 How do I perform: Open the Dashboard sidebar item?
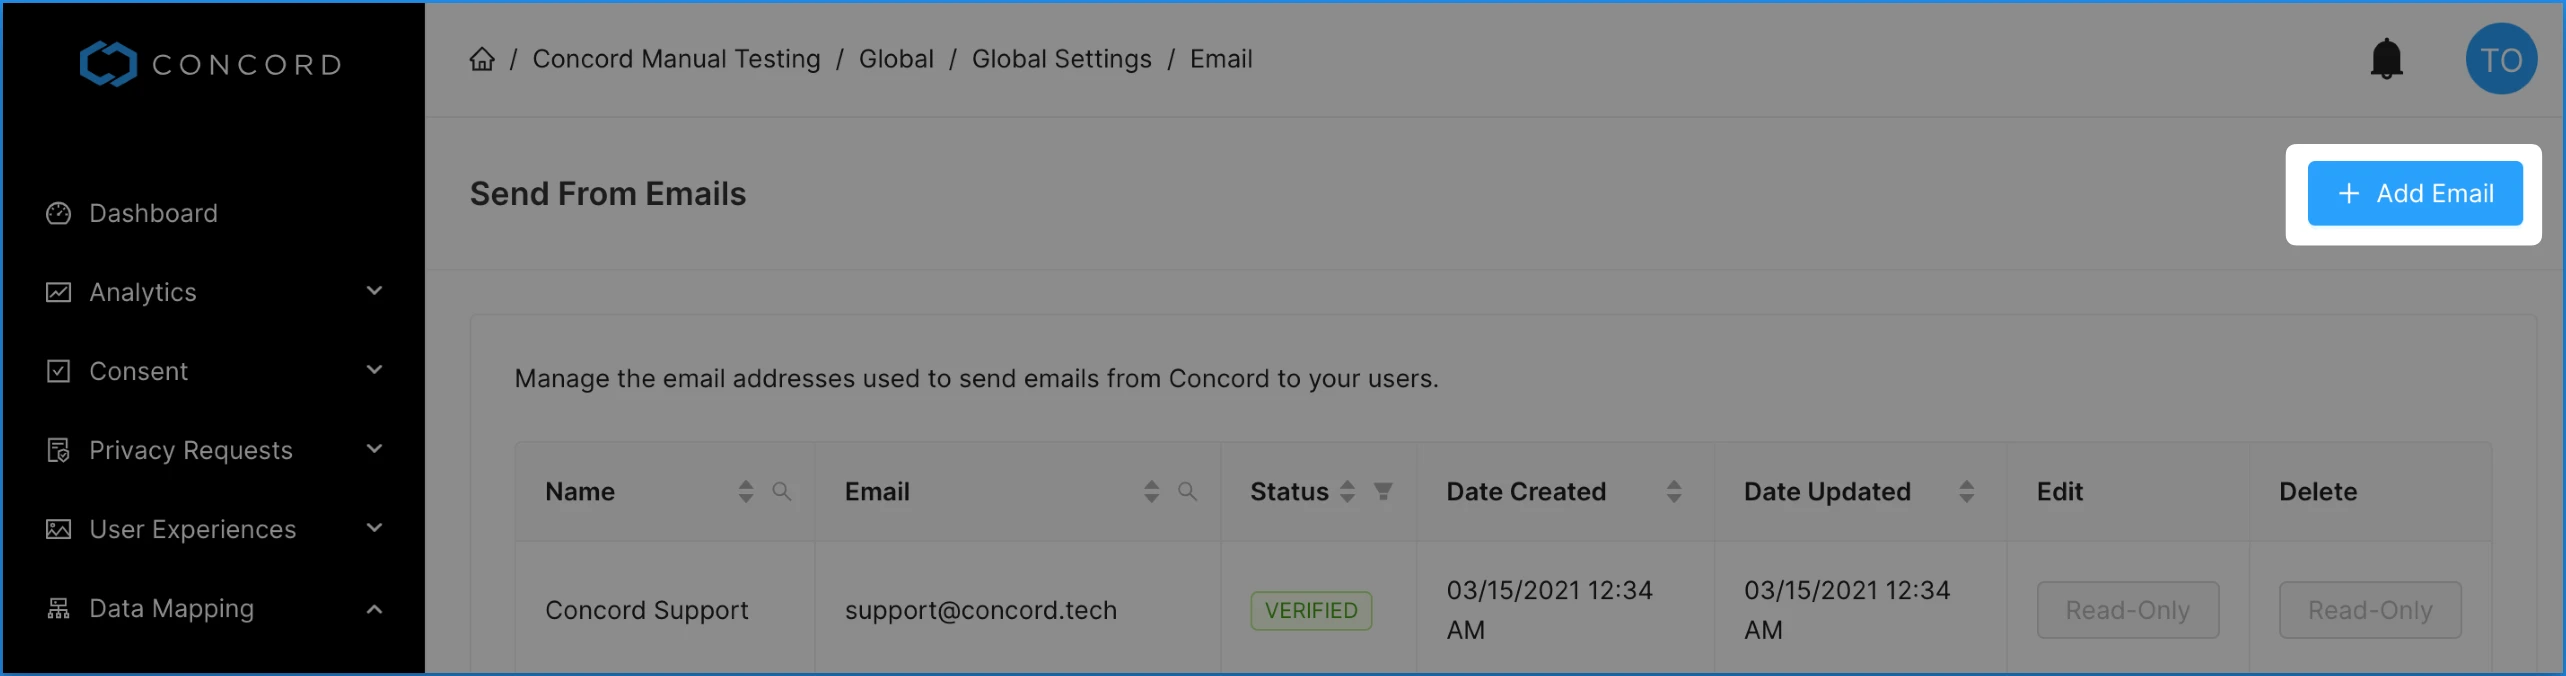coord(214,213)
